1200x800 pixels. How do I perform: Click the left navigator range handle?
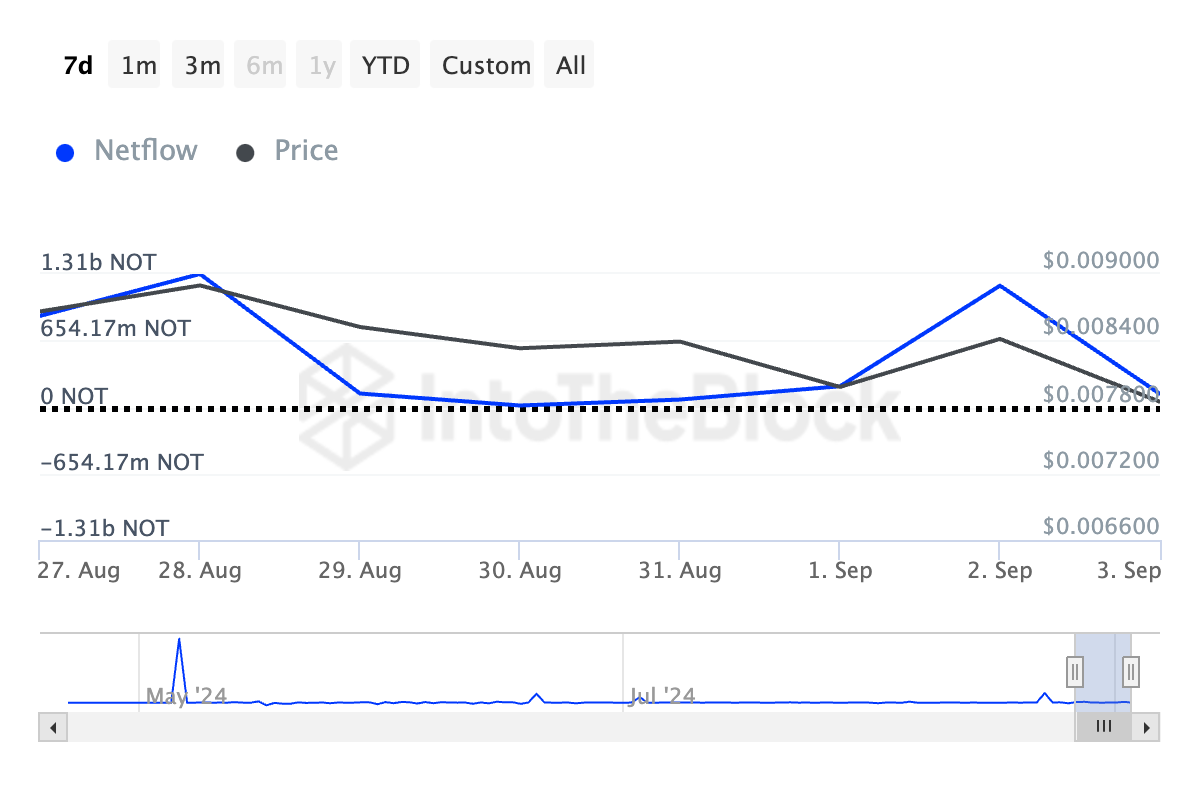[1075, 670]
